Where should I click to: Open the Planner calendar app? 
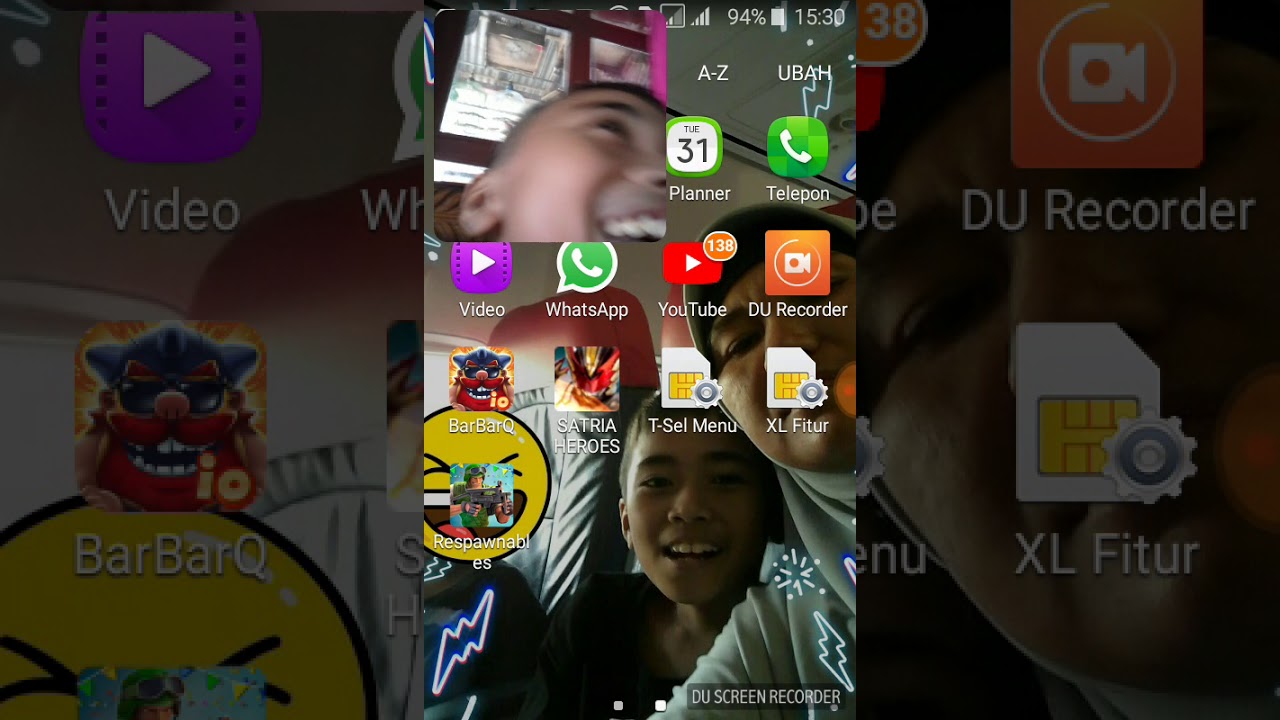click(x=693, y=150)
